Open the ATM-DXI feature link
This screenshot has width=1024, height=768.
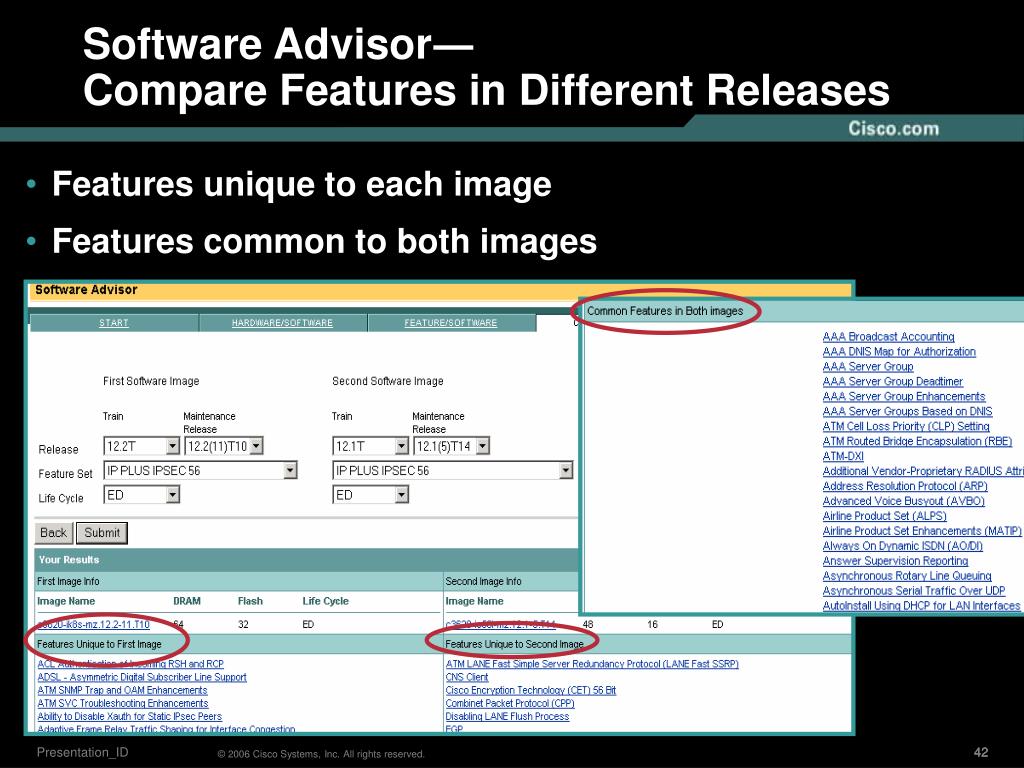(x=843, y=456)
